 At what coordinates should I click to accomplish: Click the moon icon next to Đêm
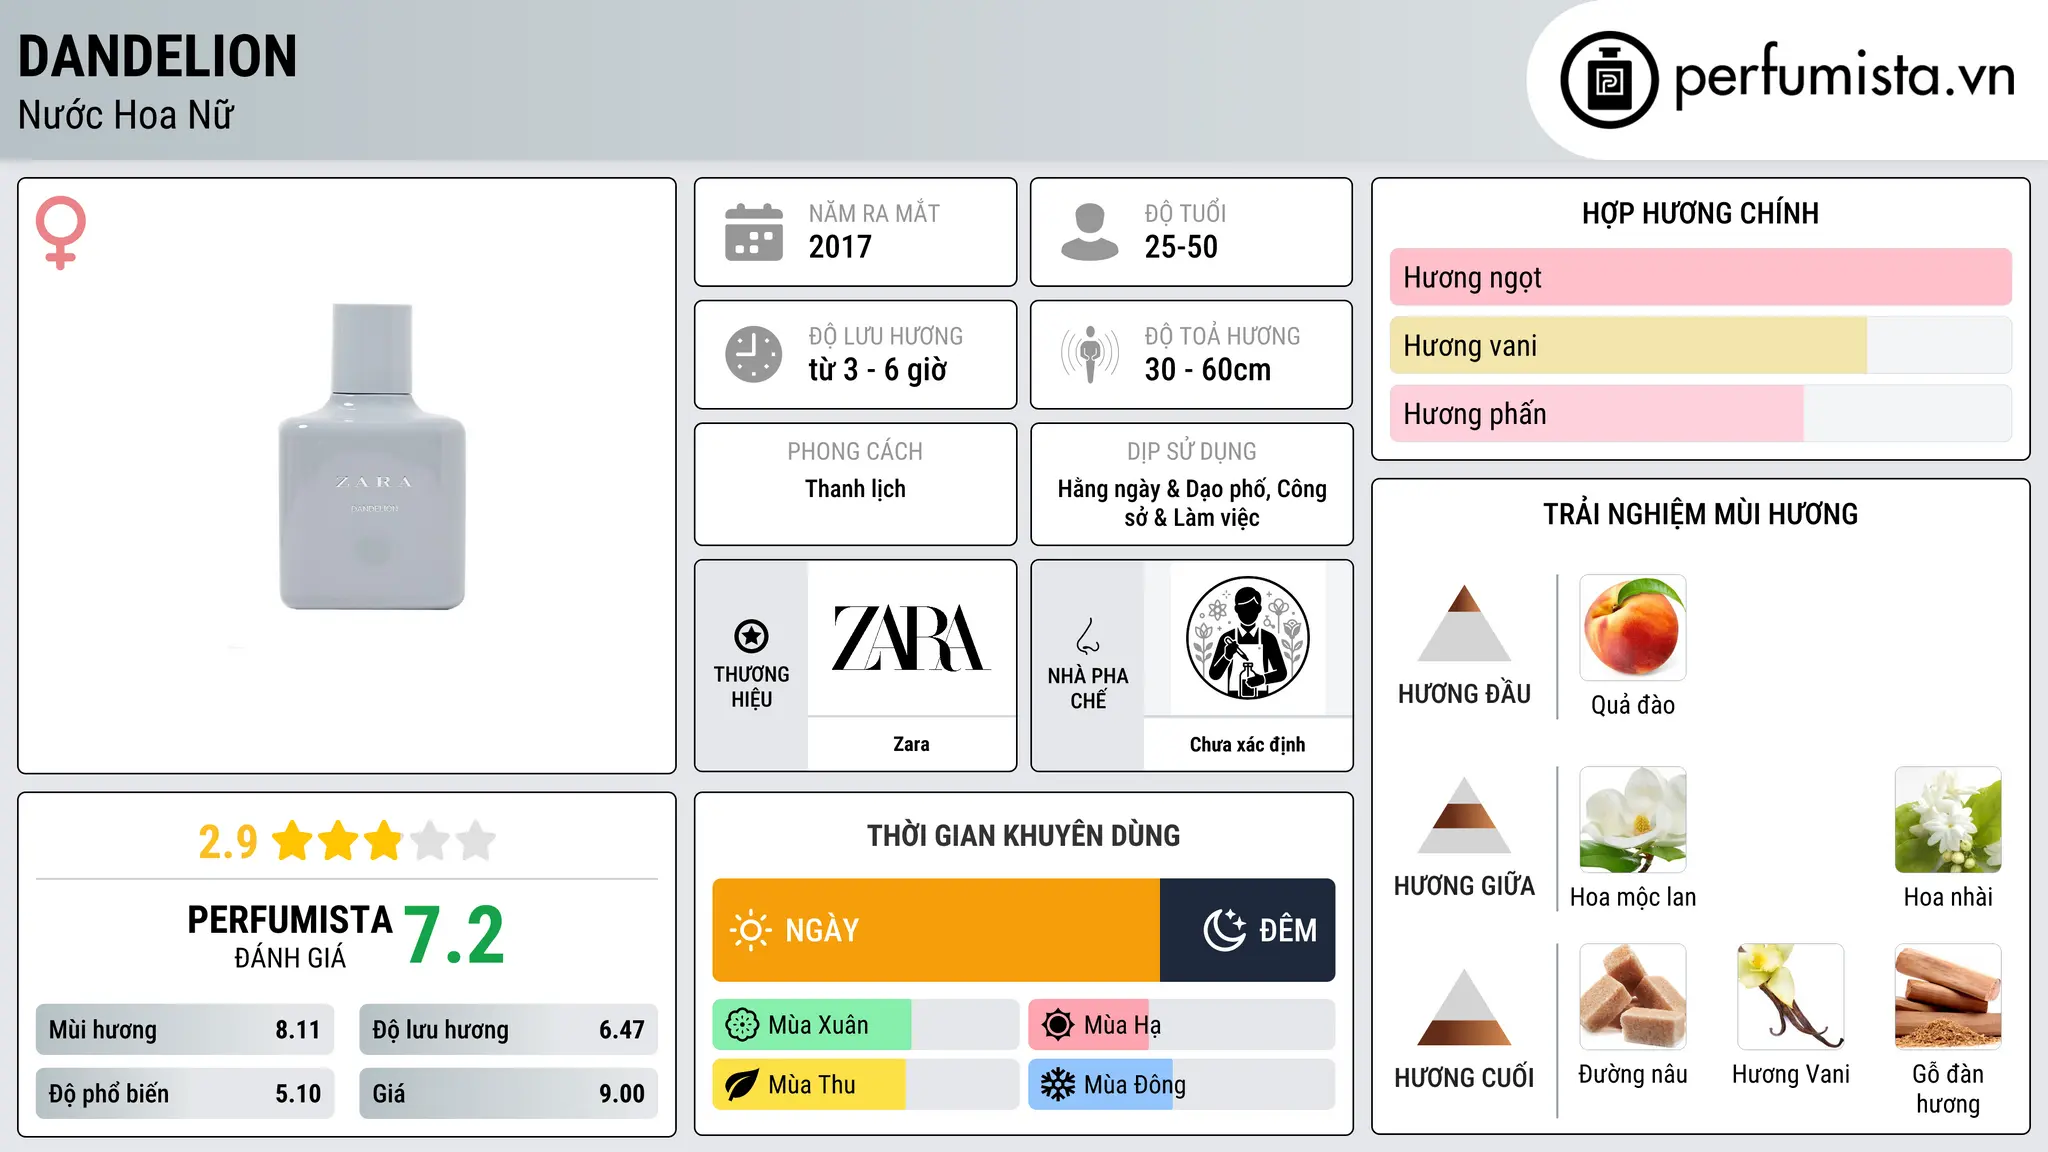pos(1225,930)
